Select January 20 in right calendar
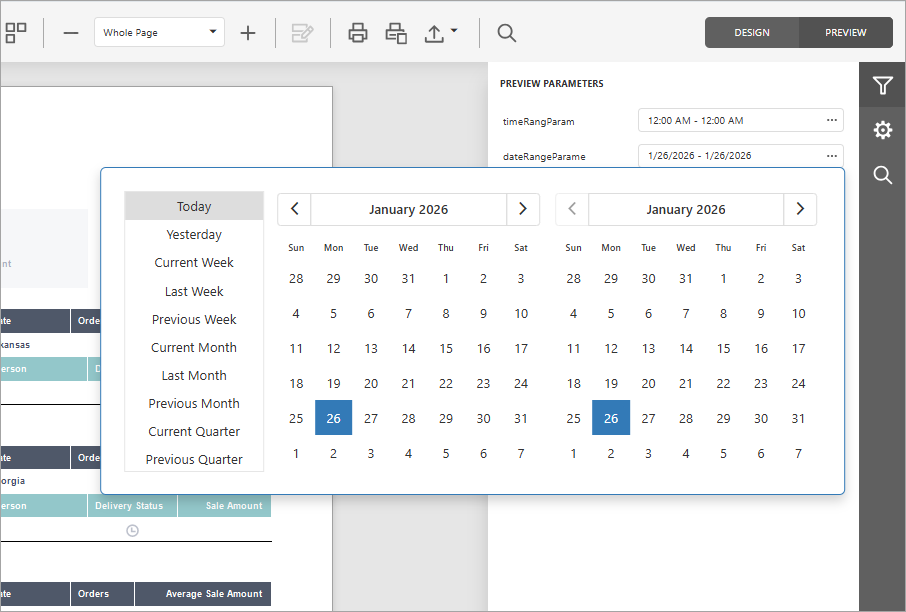 click(648, 383)
